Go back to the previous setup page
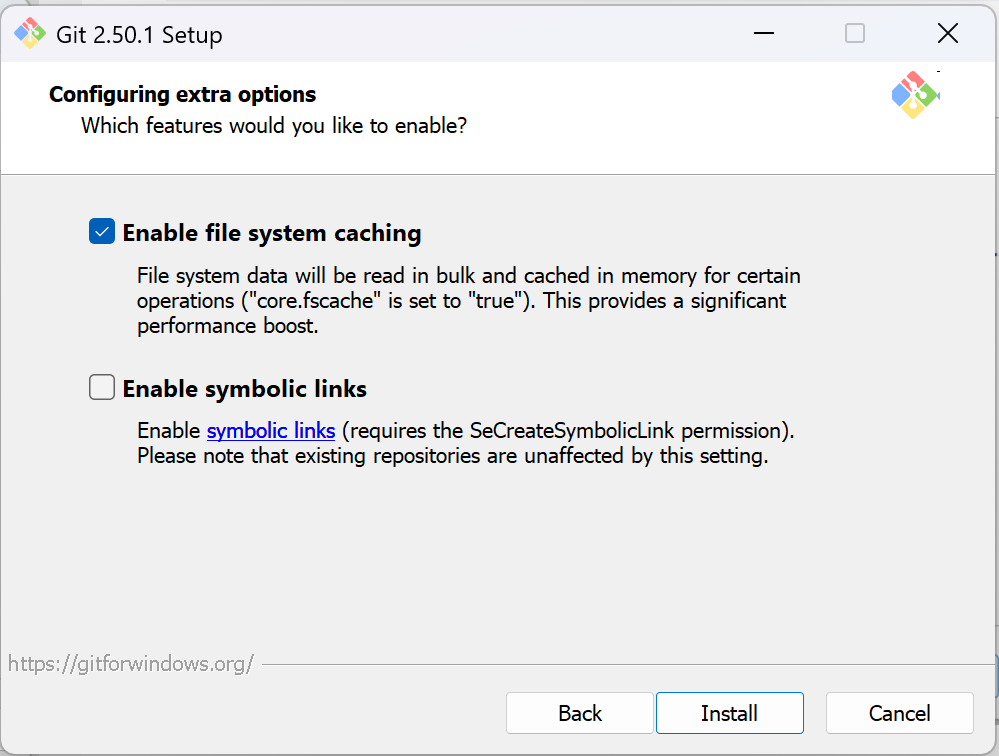Screen dimensions: 999x756 coord(580,713)
